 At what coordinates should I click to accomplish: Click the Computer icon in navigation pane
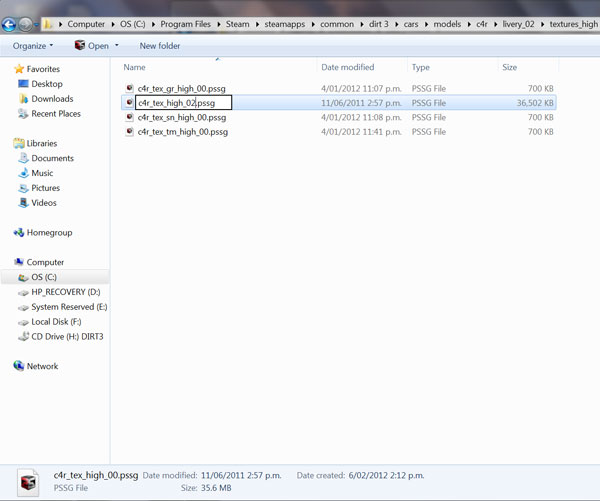point(19,262)
